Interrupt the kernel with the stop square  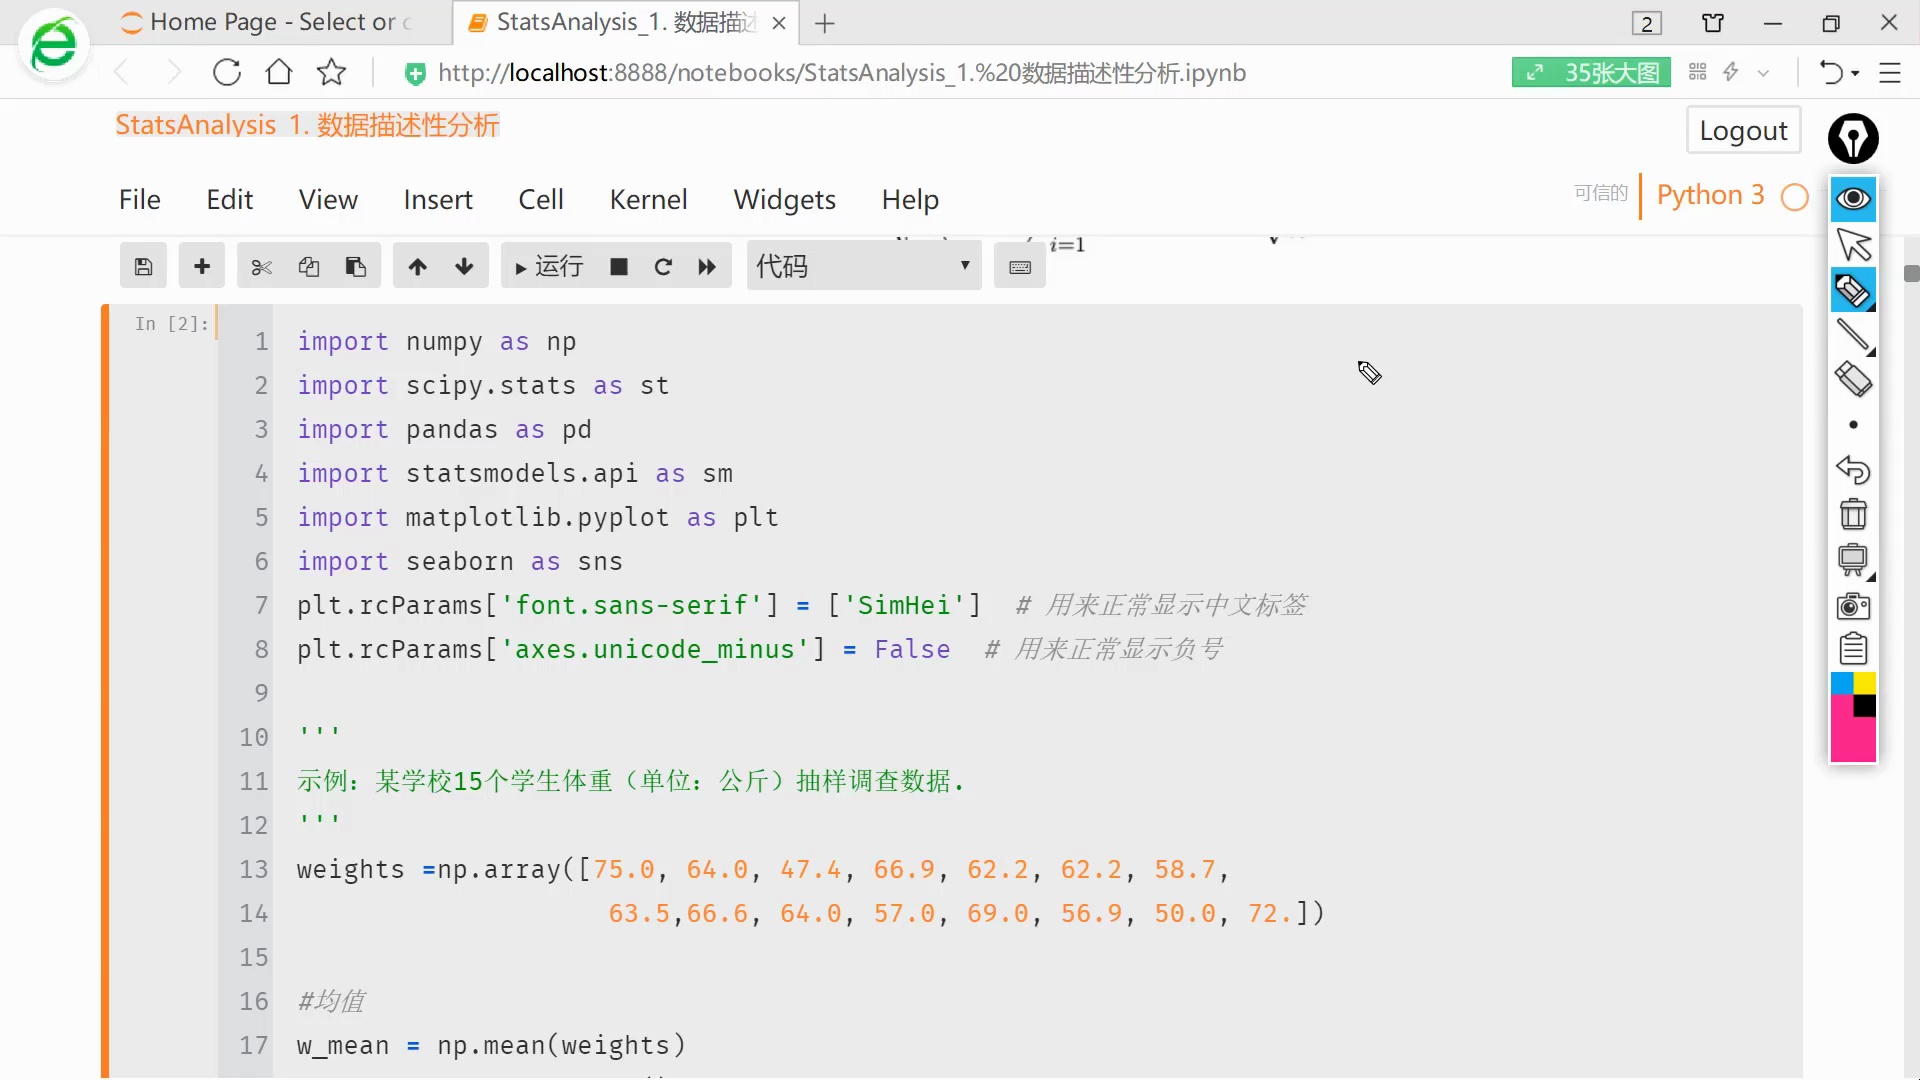click(x=619, y=267)
